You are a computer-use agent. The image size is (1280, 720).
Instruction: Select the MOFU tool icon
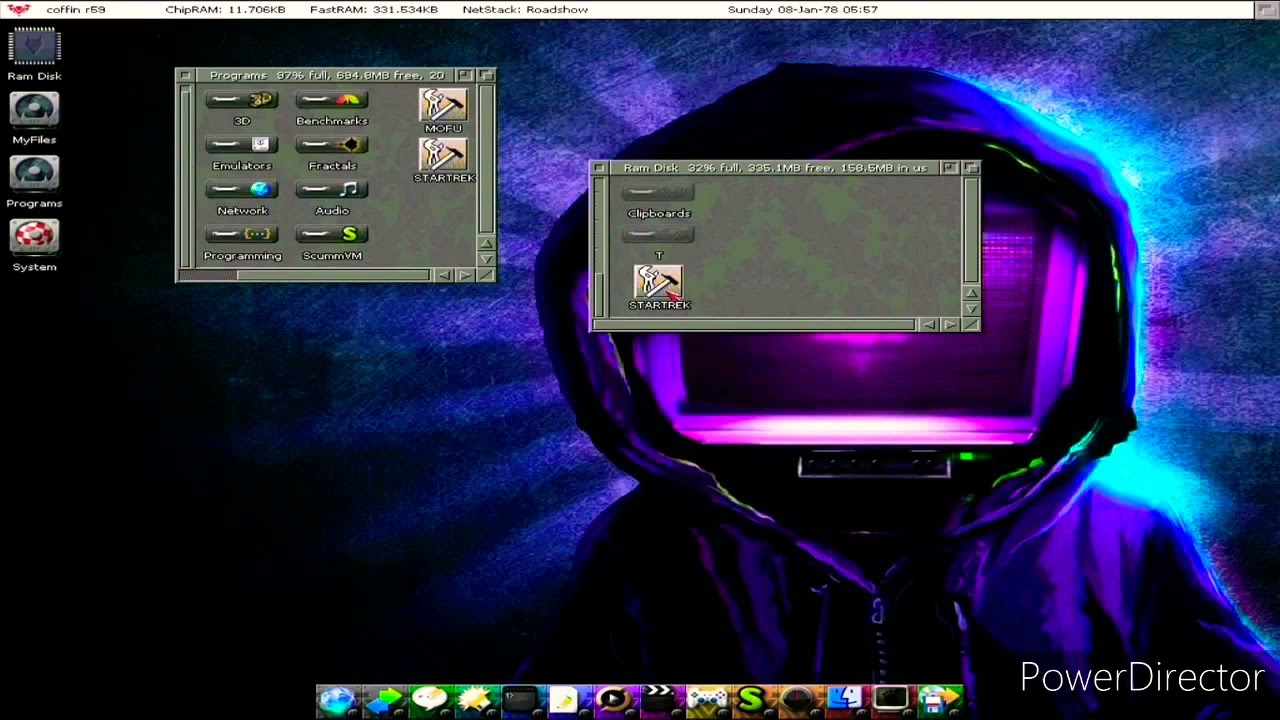pyautogui.click(x=443, y=111)
